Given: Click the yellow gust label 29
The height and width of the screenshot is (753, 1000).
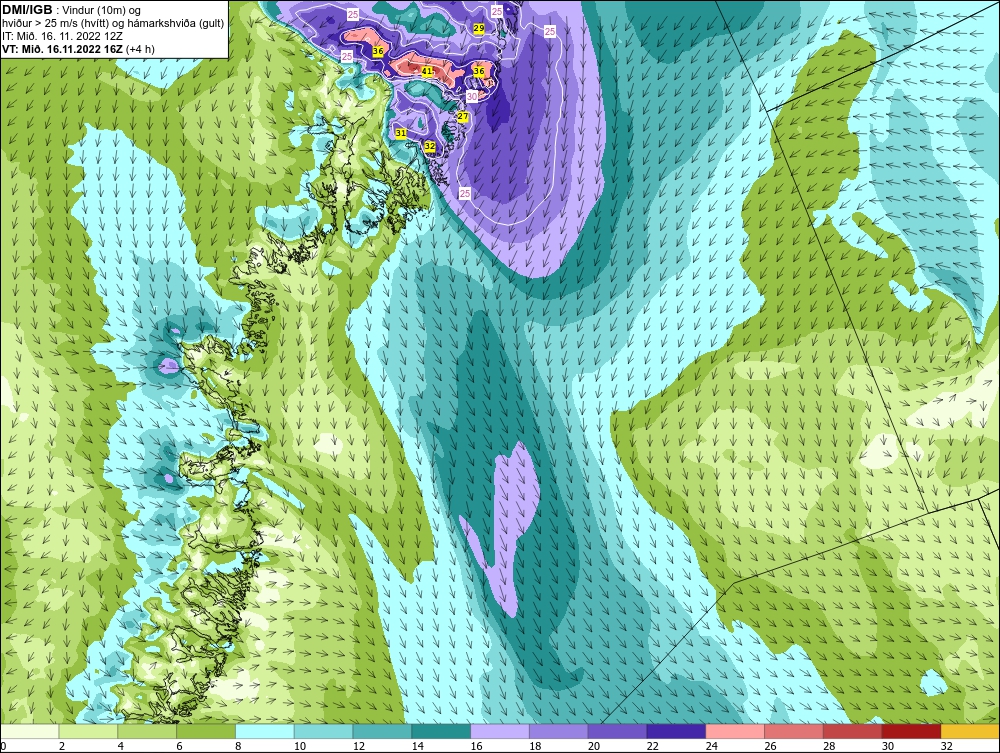Looking at the screenshot, I should coord(479,28).
